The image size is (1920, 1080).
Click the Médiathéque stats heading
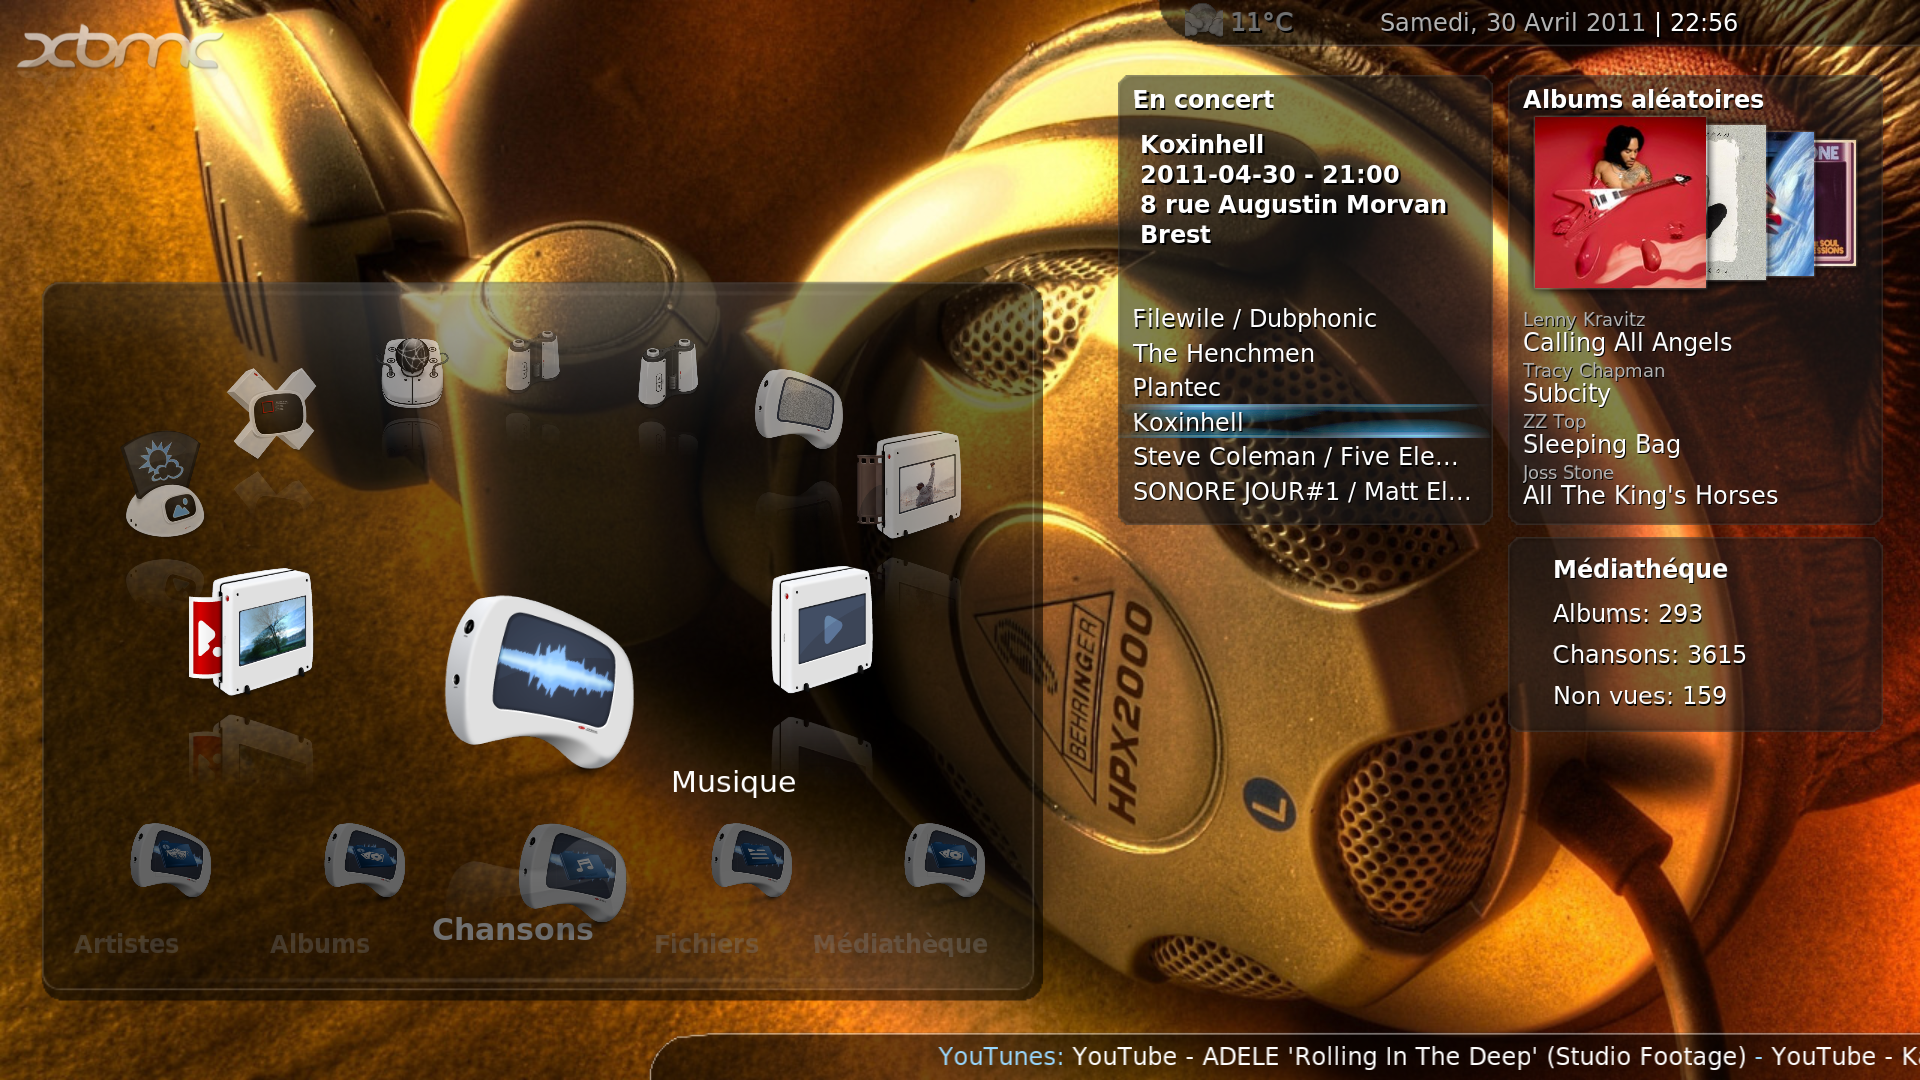point(1640,569)
